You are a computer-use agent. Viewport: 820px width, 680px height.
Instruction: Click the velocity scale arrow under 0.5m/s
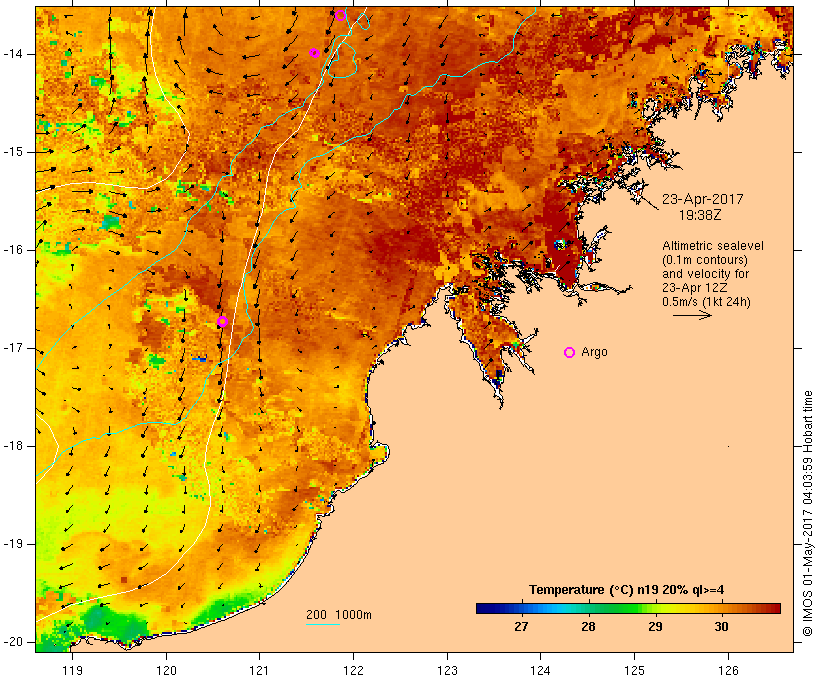[x=692, y=315]
